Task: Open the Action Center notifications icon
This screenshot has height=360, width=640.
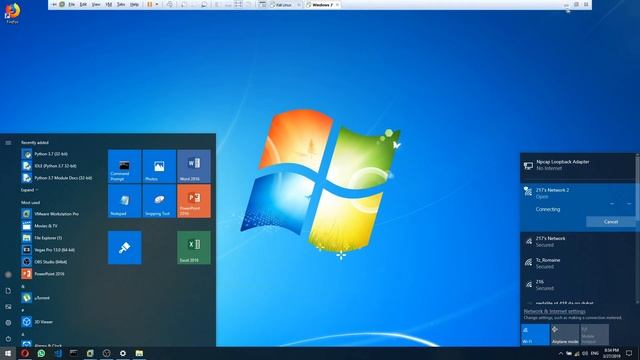Action: pyautogui.click(x=629, y=353)
